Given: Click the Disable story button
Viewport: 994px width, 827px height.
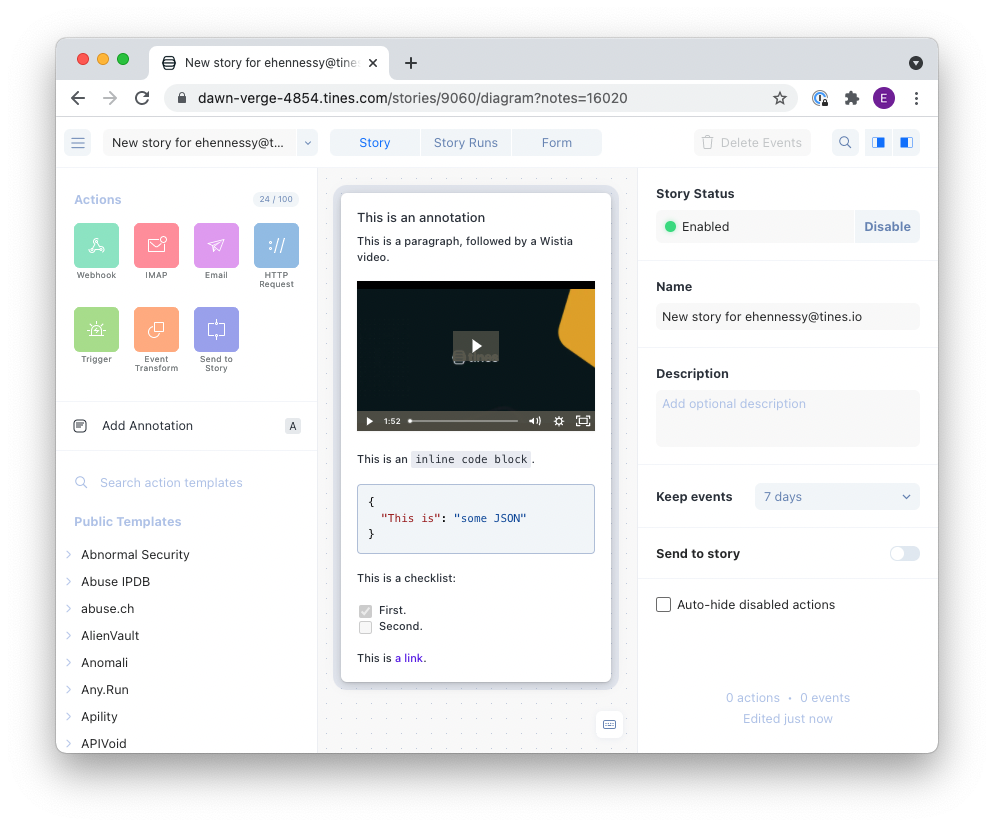Looking at the screenshot, I should 887,227.
